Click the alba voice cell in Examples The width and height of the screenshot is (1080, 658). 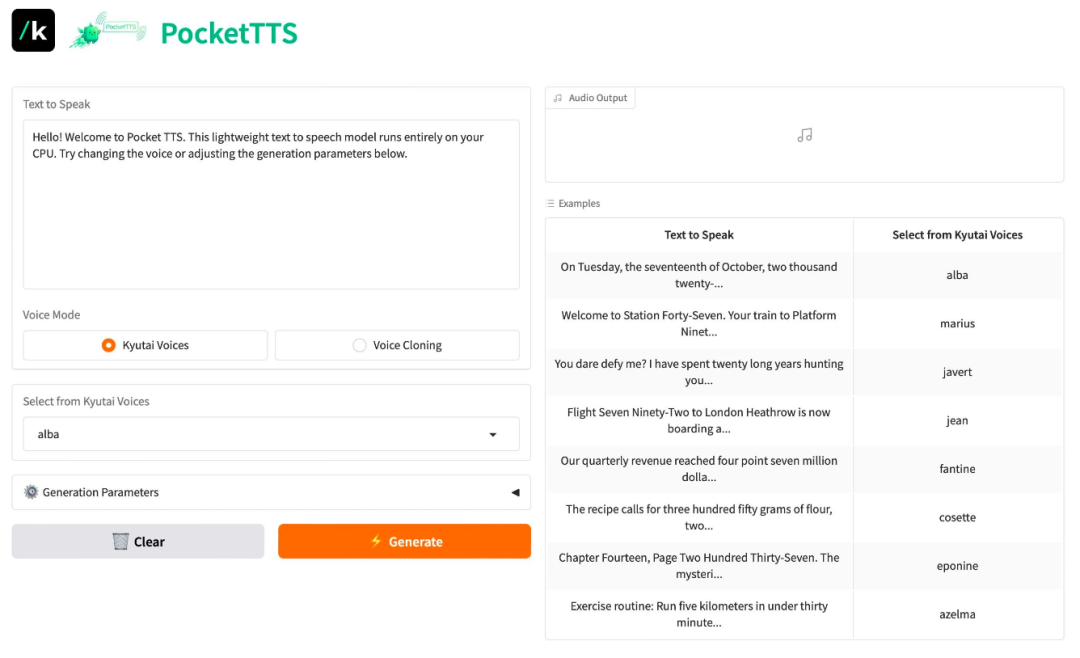[x=957, y=275]
